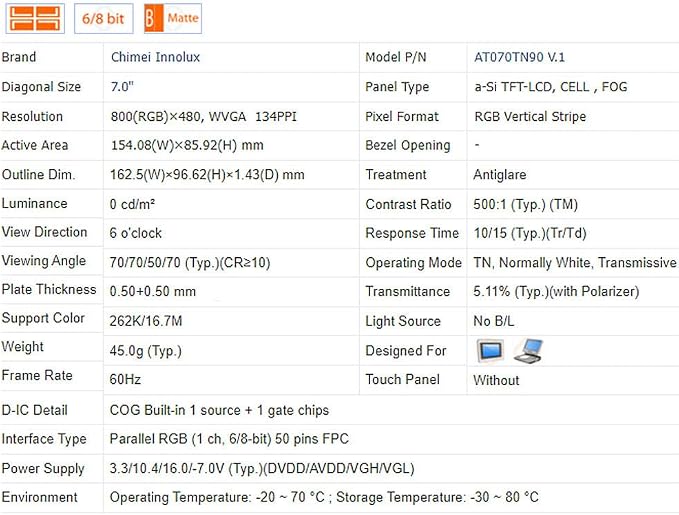679x515 pixels.
Task: Click the 162.5(W)×96.62(H)×1.43(D) mm value
Action: (x=207, y=175)
